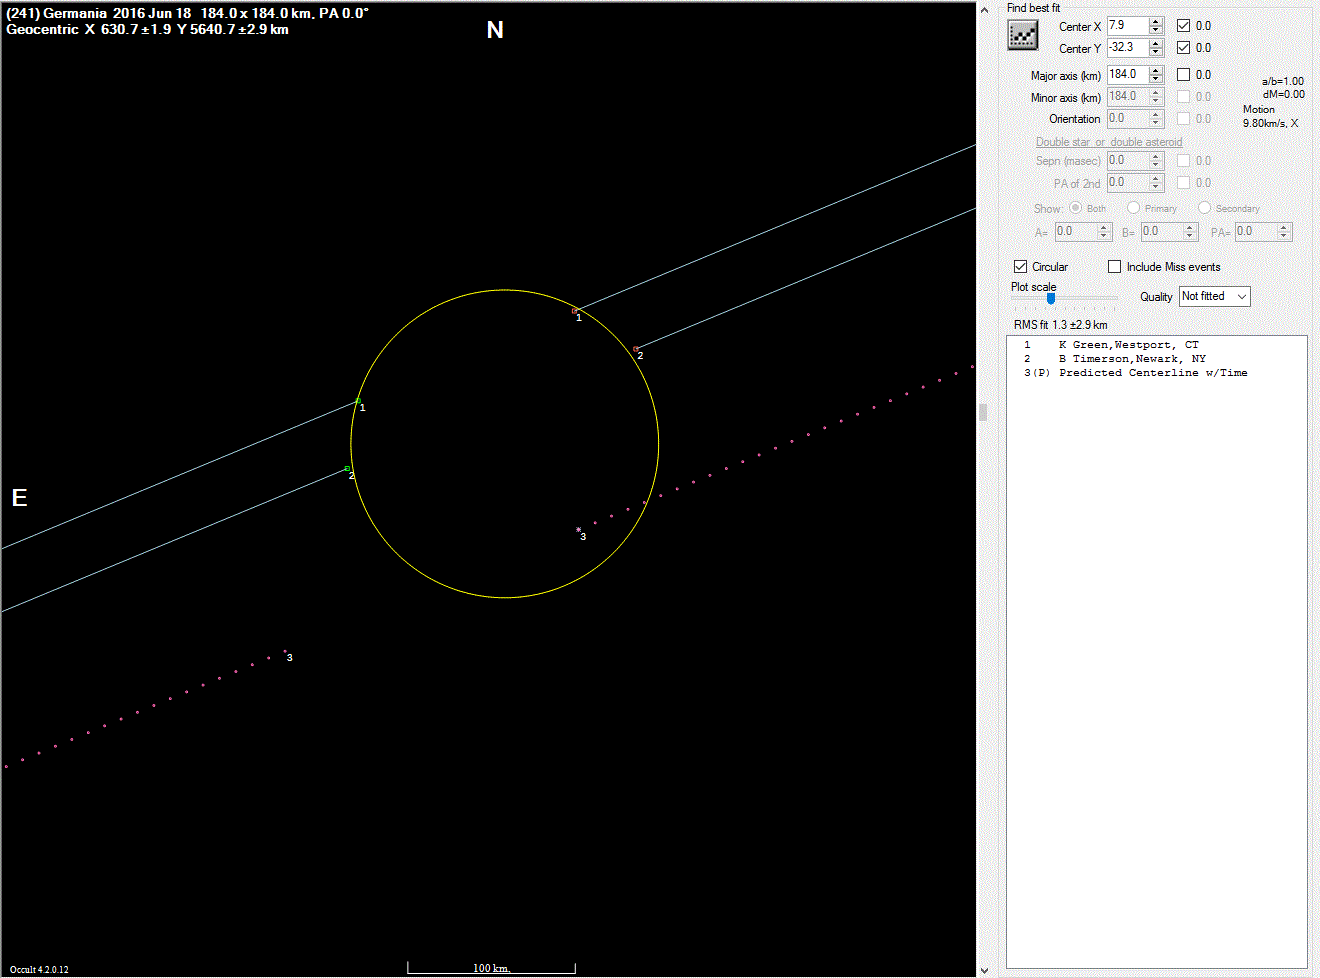The height and width of the screenshot is (978, 1320).
Task: Decrease the Major axis value with down arrow
Action: (x=1156, y=79)
